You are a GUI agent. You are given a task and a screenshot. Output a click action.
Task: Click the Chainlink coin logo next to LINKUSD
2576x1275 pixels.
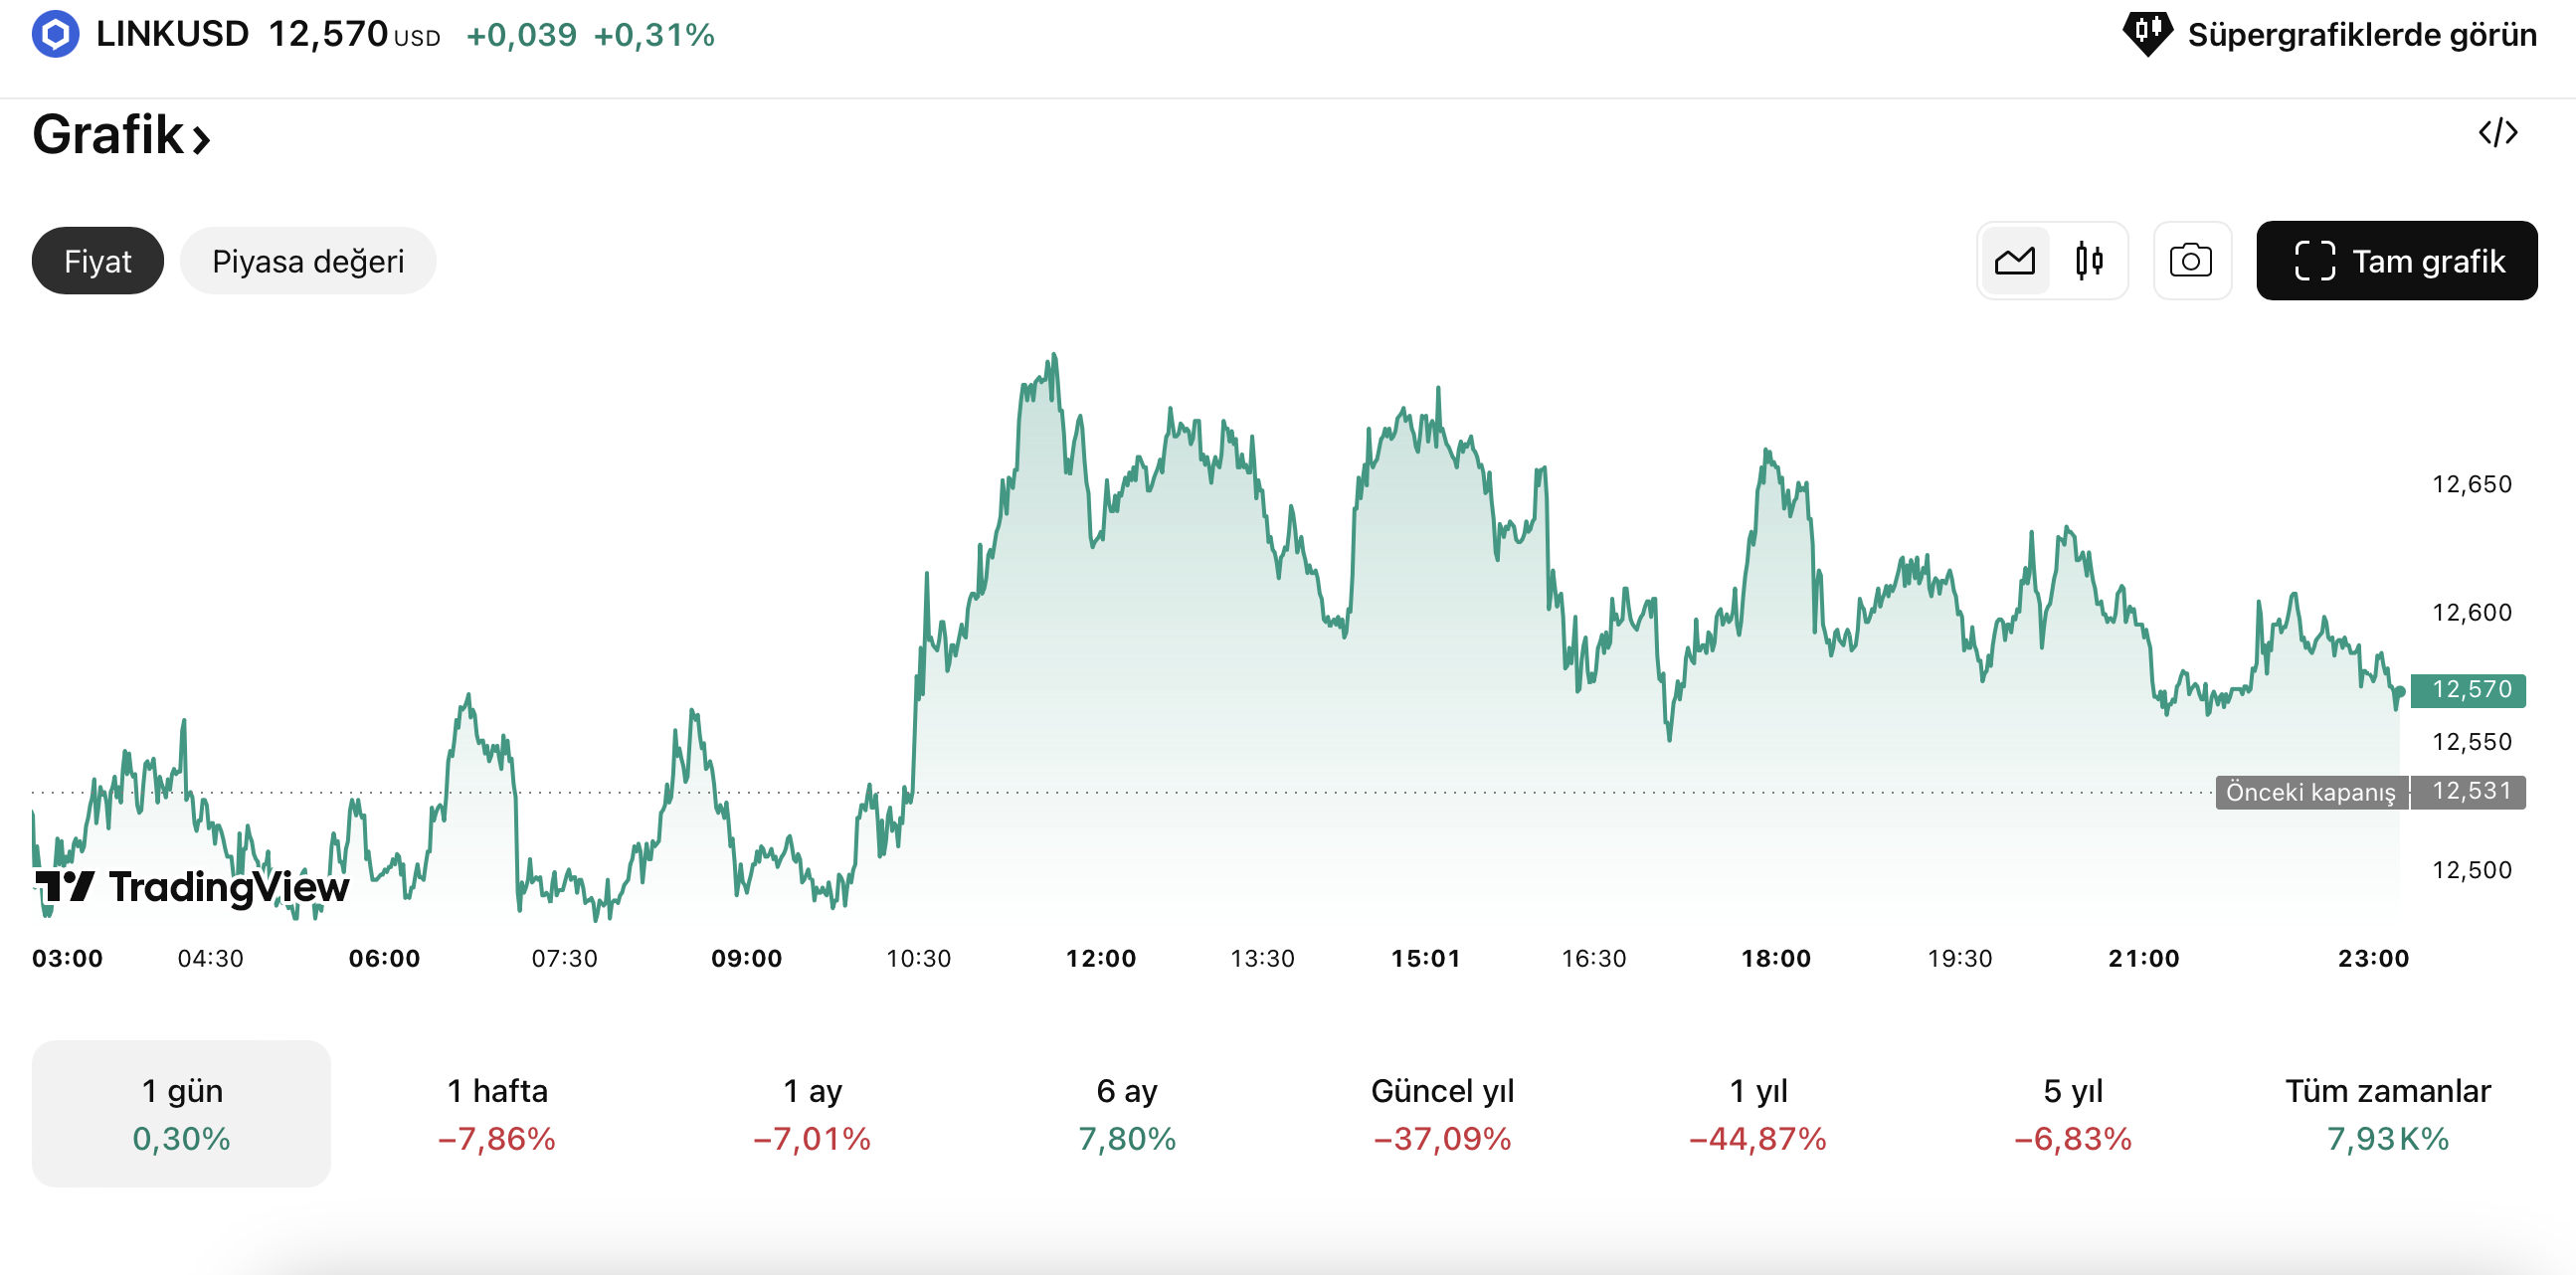(x=55, y=33)
